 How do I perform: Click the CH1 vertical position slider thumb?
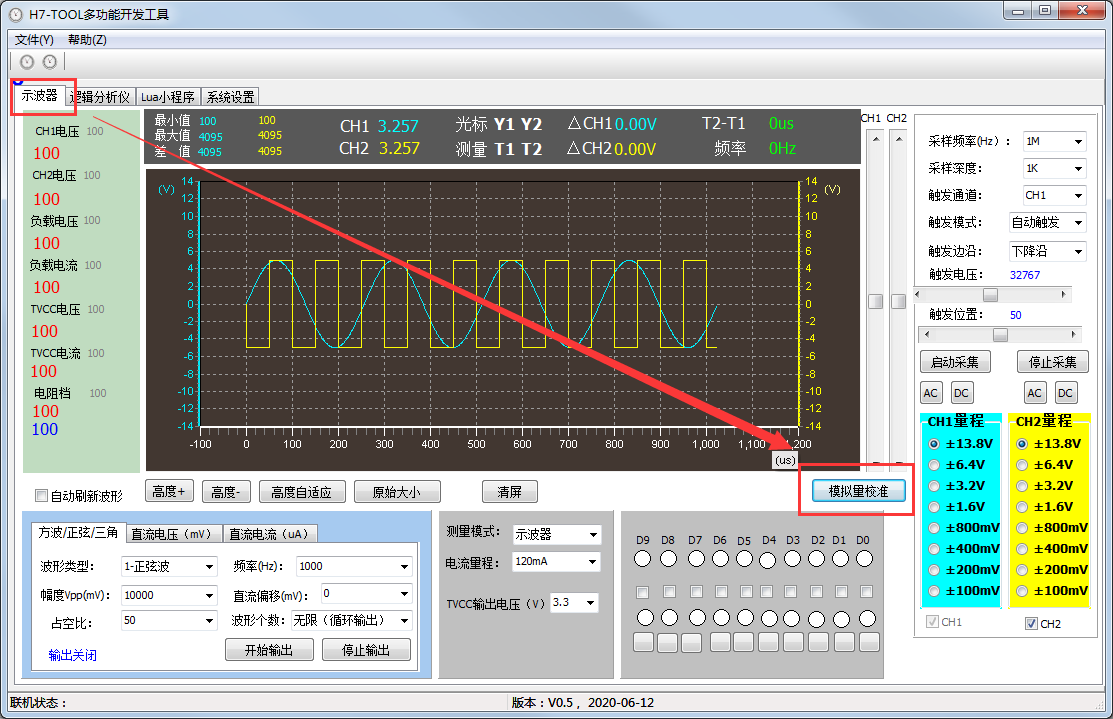click(x=876, y=302)
